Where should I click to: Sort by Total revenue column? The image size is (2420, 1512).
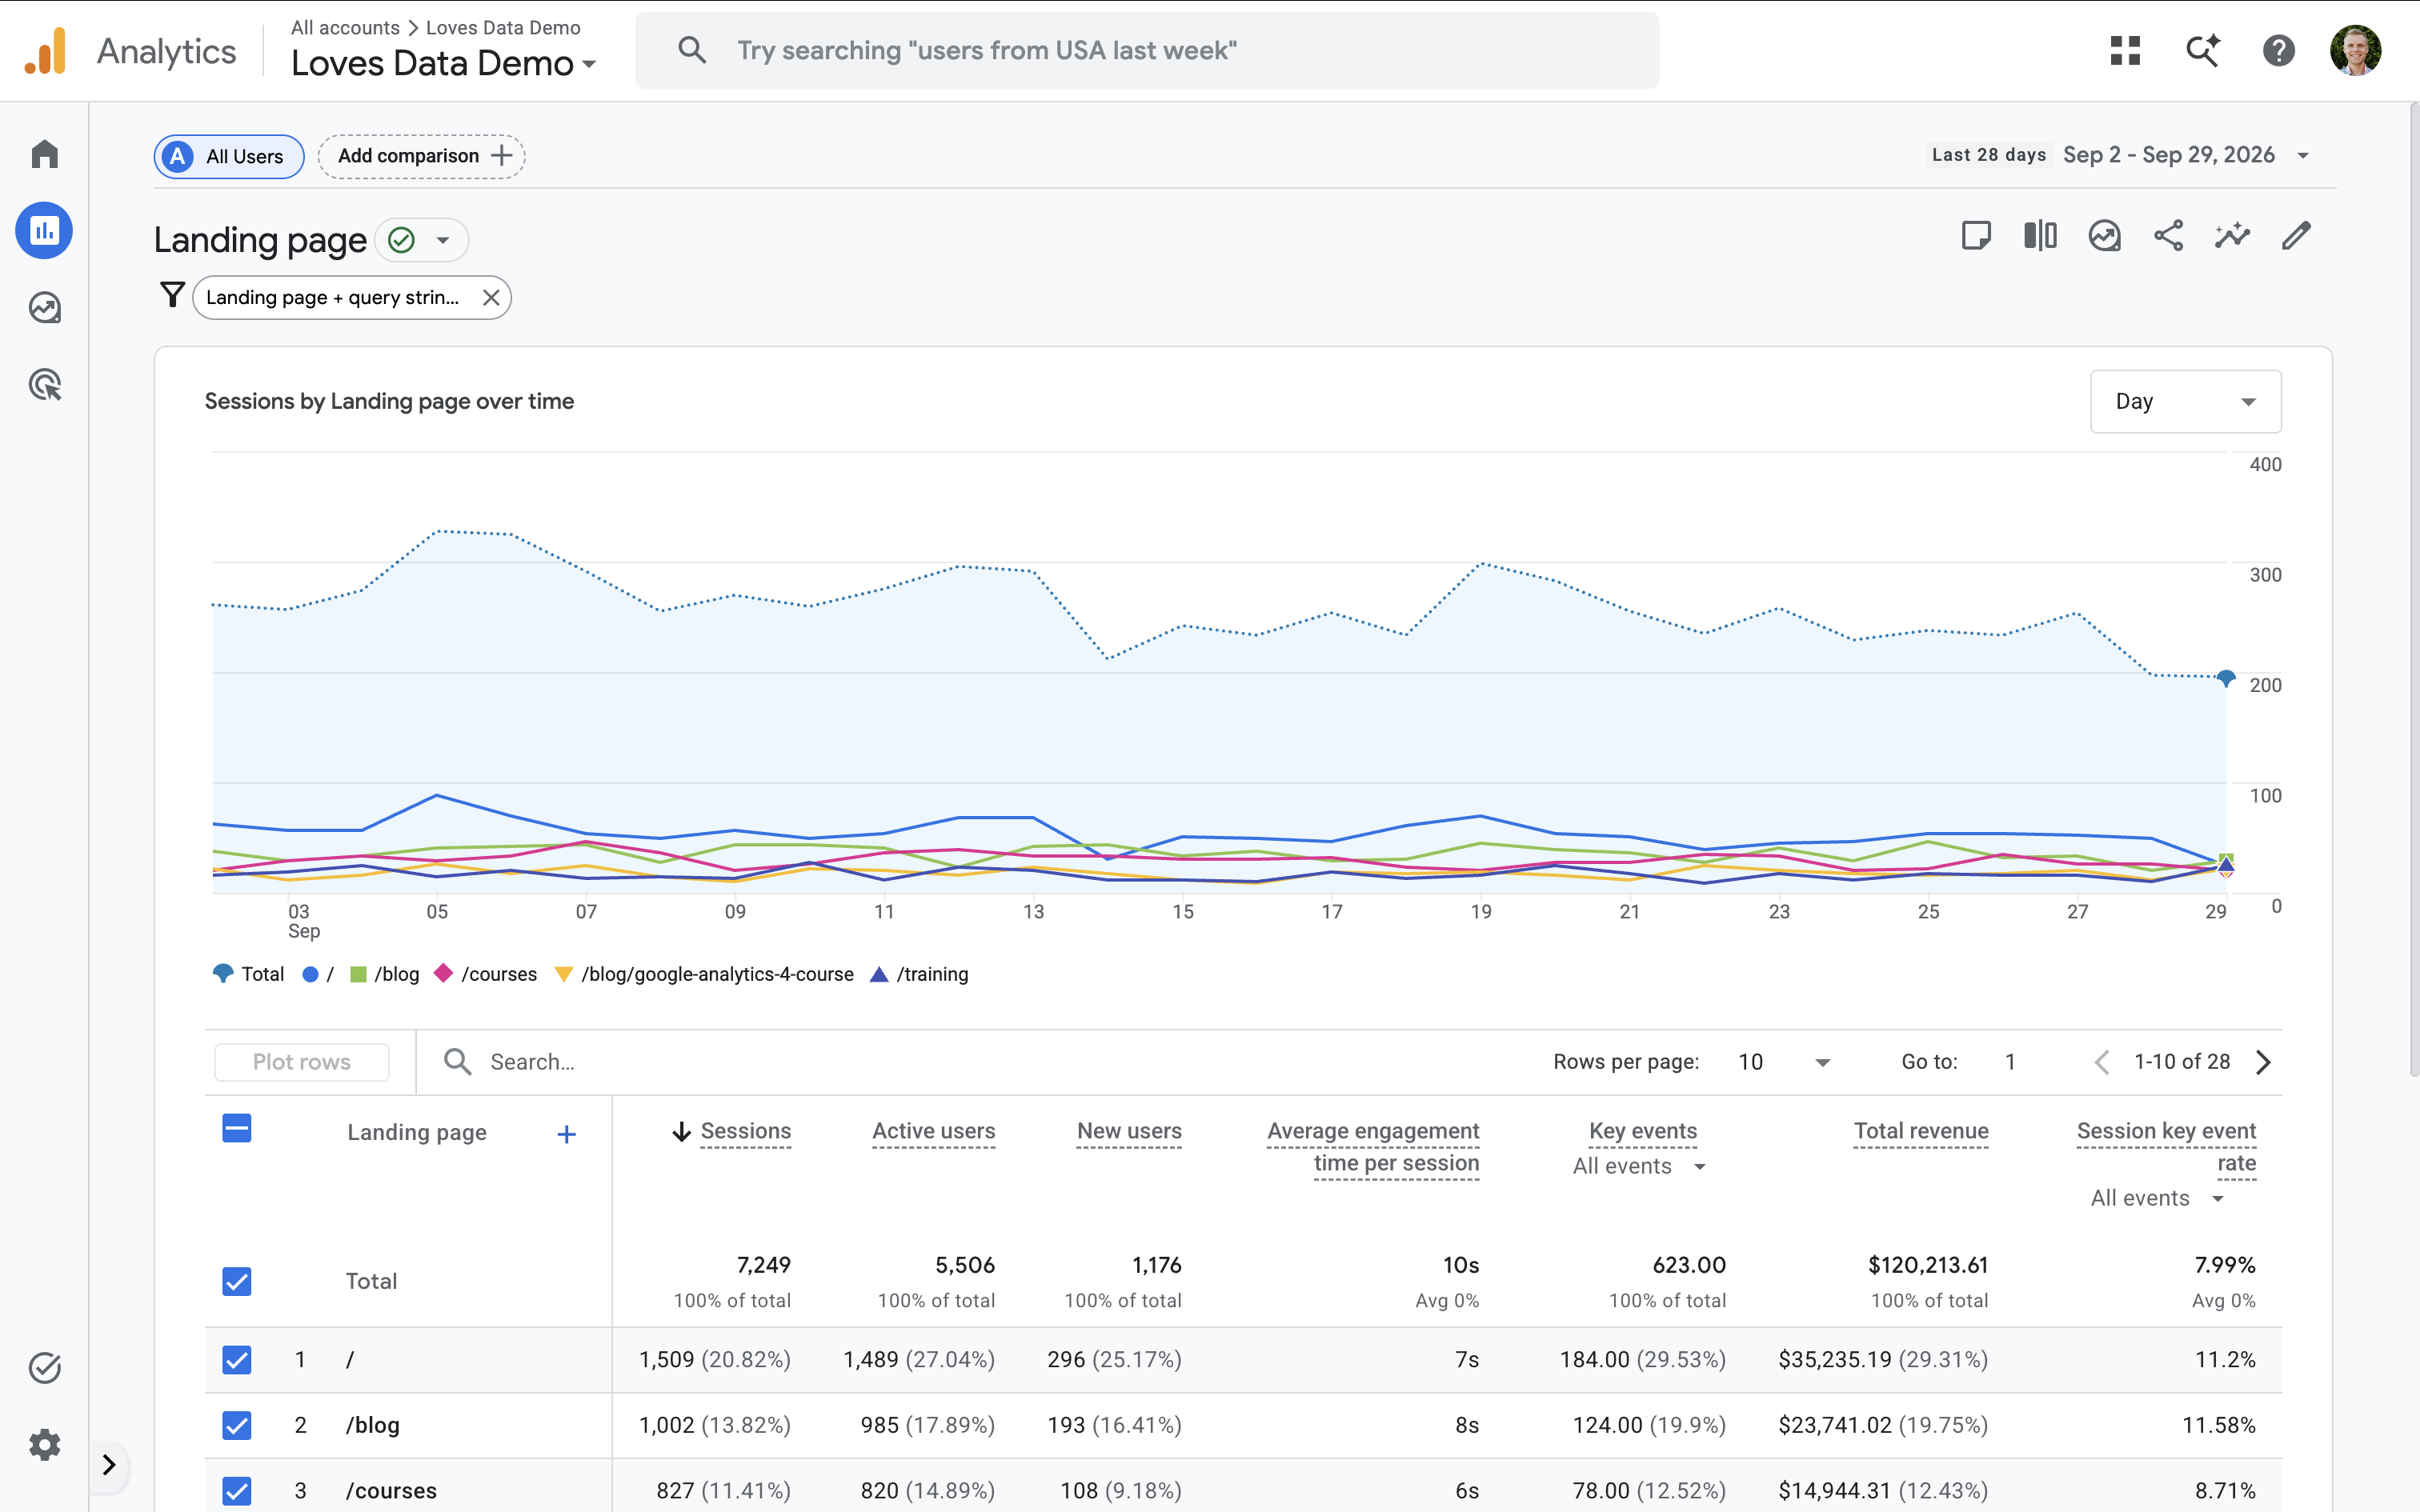click(1921, 1131)
